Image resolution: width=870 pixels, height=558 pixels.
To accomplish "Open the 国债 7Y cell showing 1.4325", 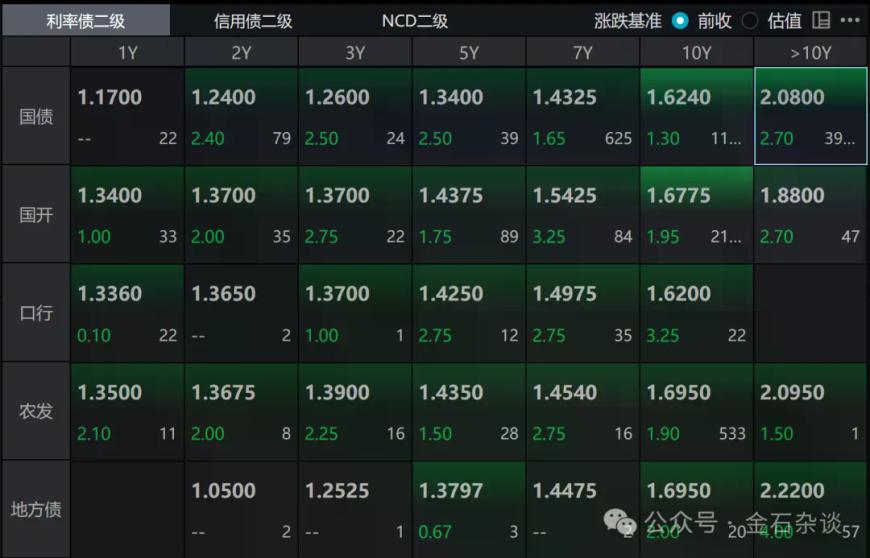I will pos(583,116).
